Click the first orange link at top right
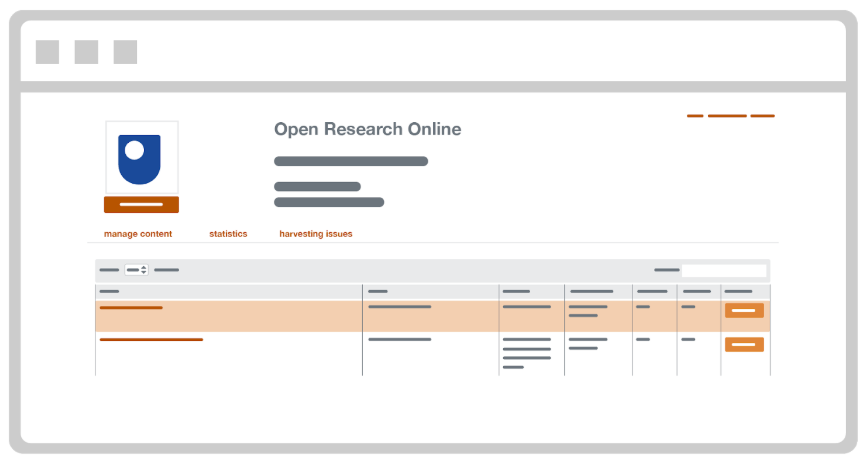The image size is (865, 460). pyautogui.click(x=695, y=116)
